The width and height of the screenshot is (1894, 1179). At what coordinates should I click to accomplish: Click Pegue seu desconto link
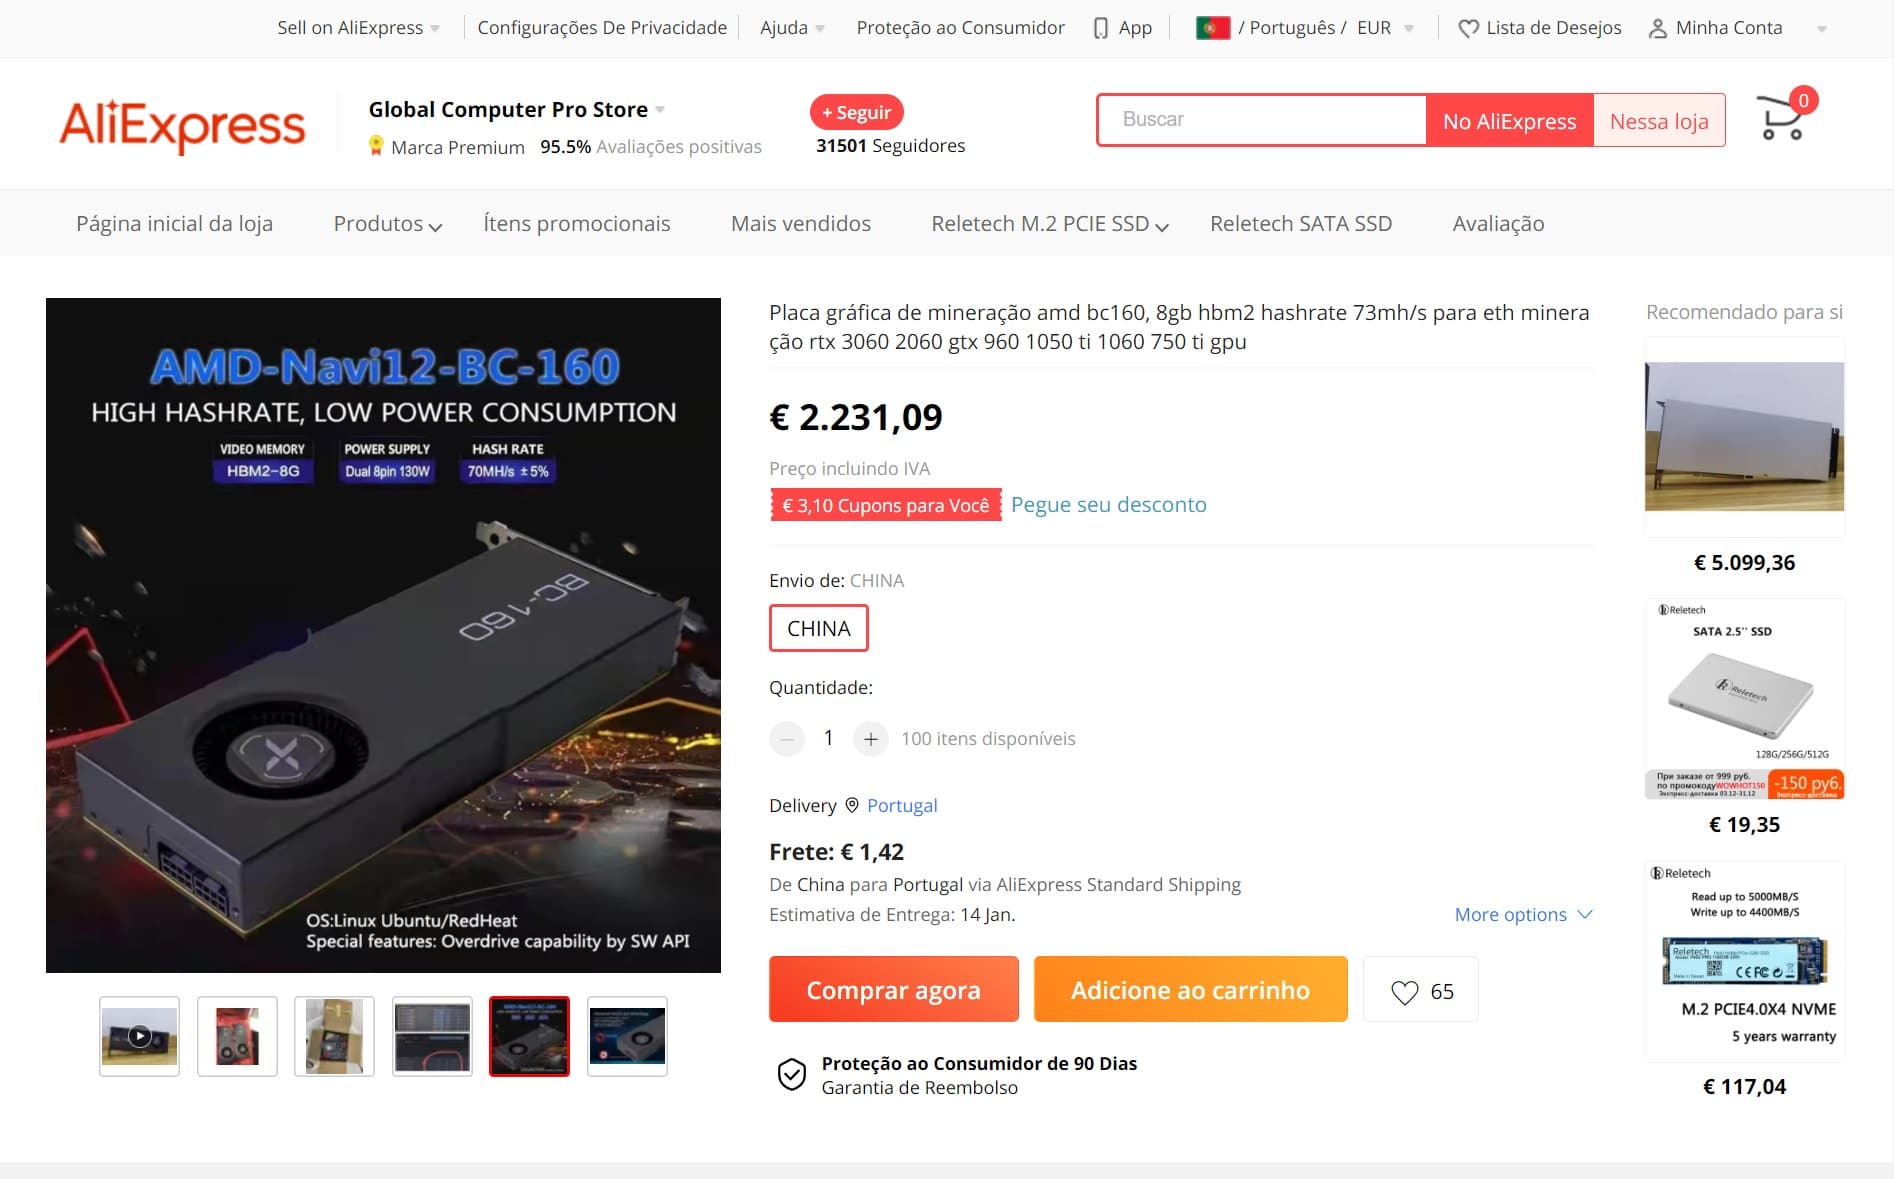1108,504
